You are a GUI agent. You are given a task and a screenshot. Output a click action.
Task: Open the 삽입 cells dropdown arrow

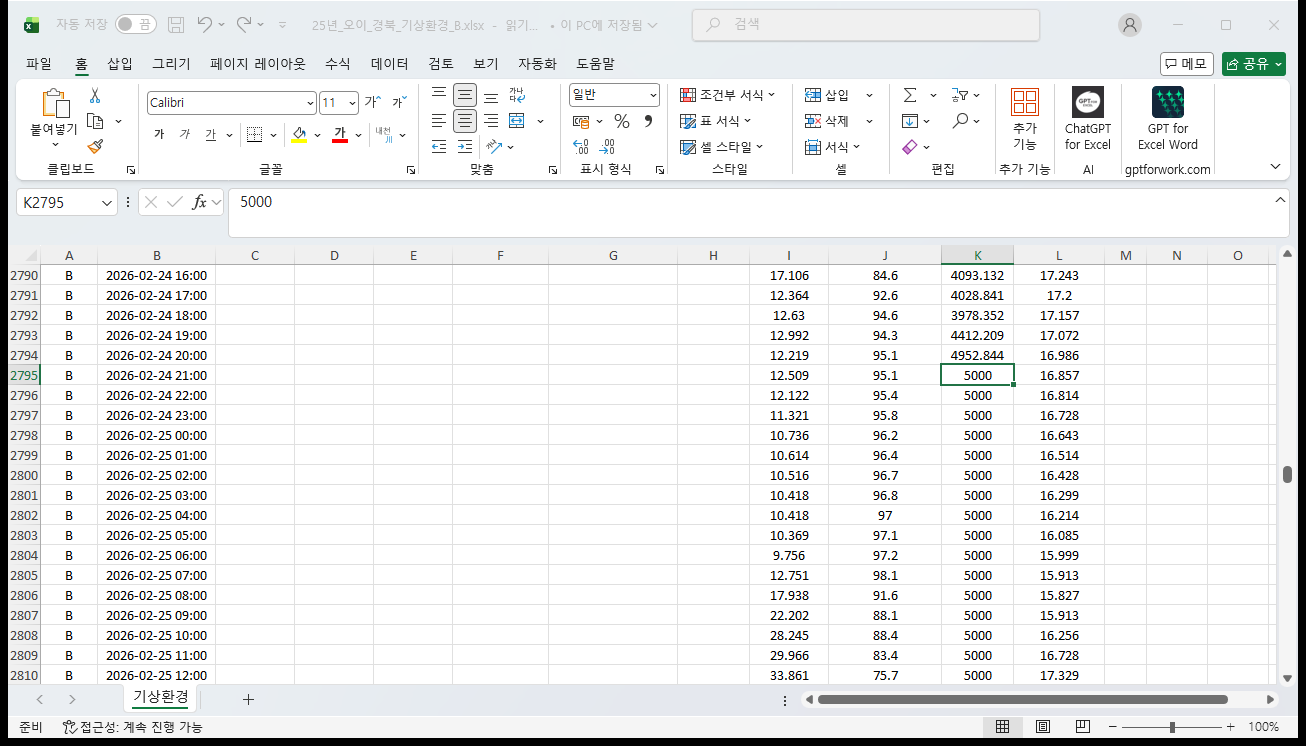(x=868, y=95)
